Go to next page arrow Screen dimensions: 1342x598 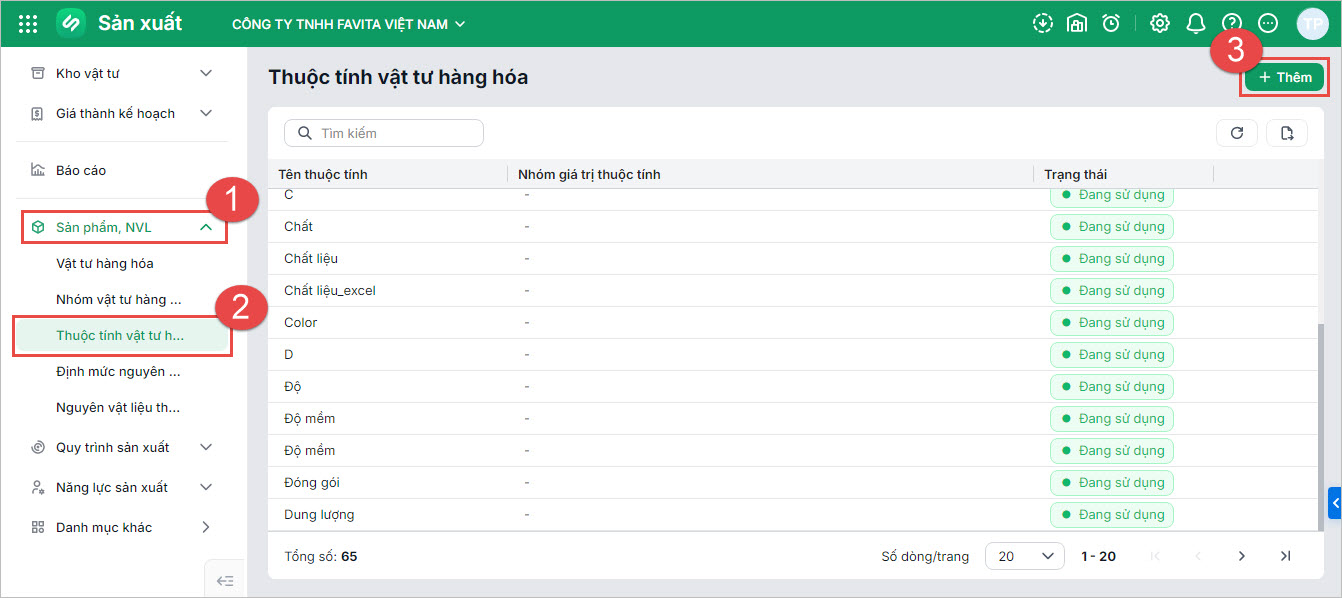click(1241, 556)
